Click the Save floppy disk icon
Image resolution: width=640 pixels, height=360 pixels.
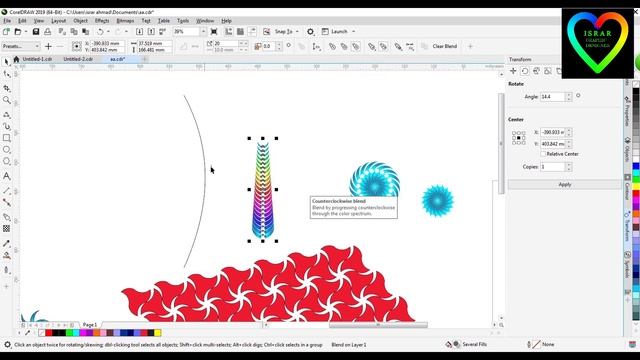36,31
